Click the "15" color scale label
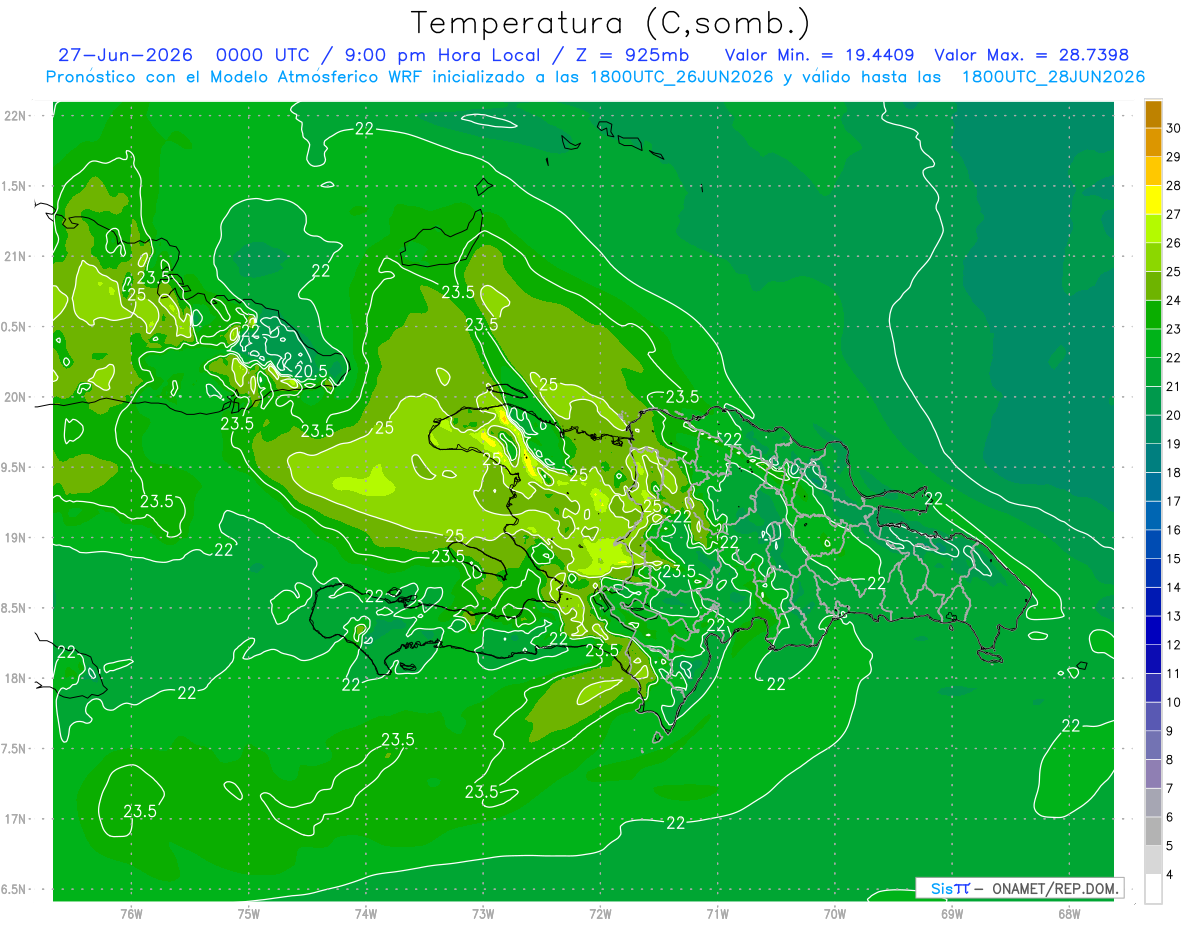 (x=1174, y=559)
